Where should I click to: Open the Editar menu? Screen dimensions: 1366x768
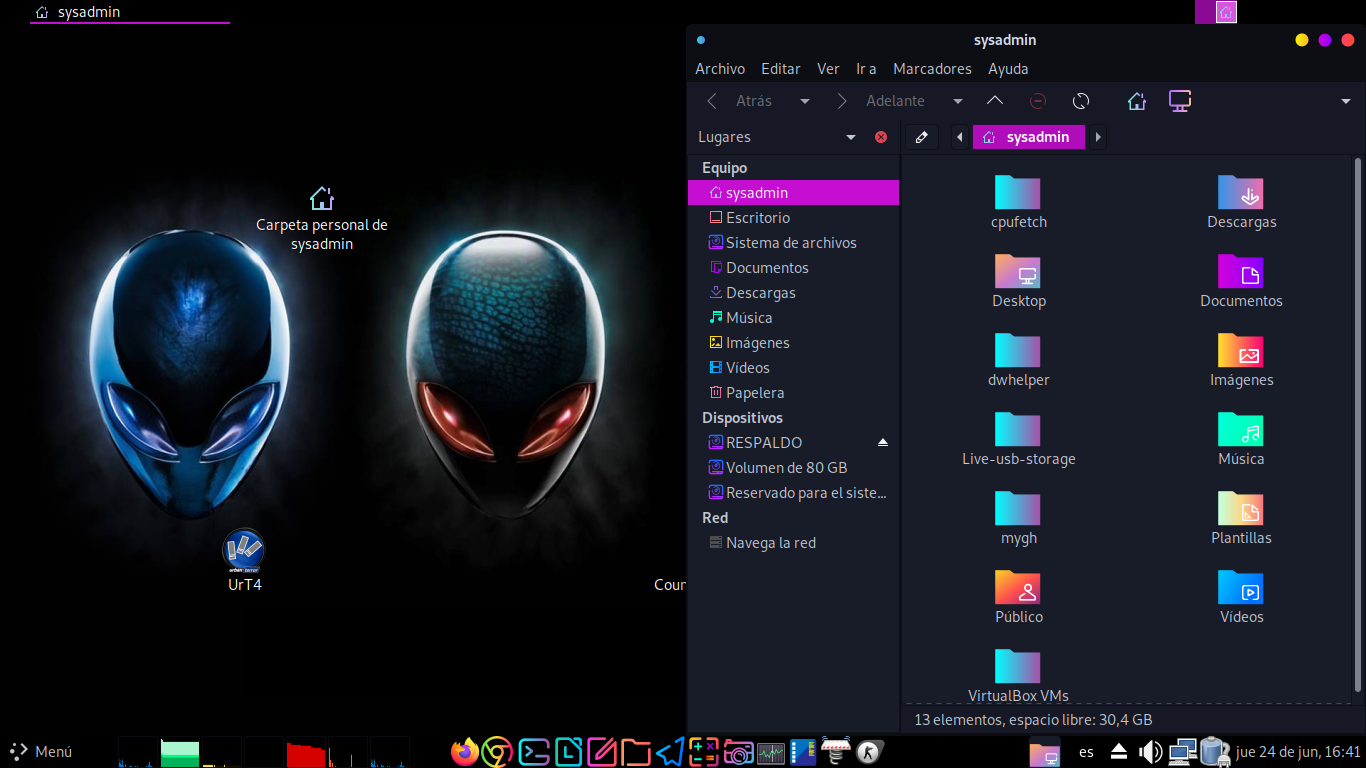(780, 69)
